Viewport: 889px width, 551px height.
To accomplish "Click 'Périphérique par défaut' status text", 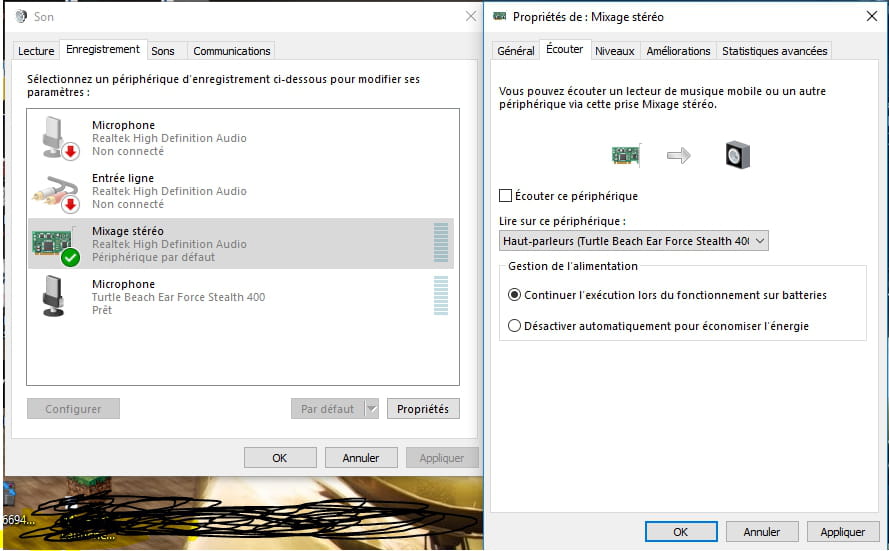I will pos(154,257).
